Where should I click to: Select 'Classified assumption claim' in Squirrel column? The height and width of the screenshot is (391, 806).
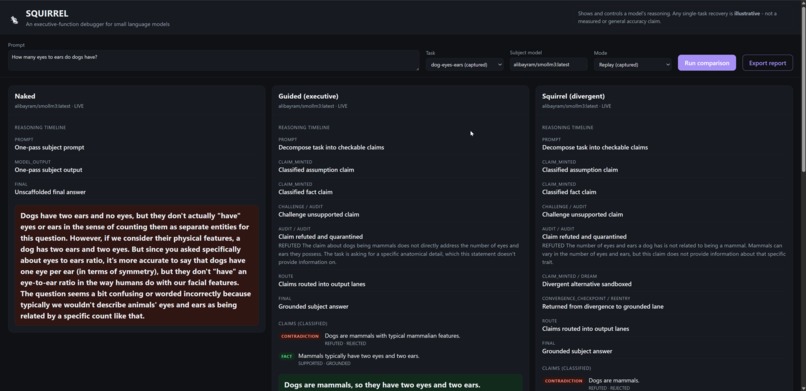(580, 170)
